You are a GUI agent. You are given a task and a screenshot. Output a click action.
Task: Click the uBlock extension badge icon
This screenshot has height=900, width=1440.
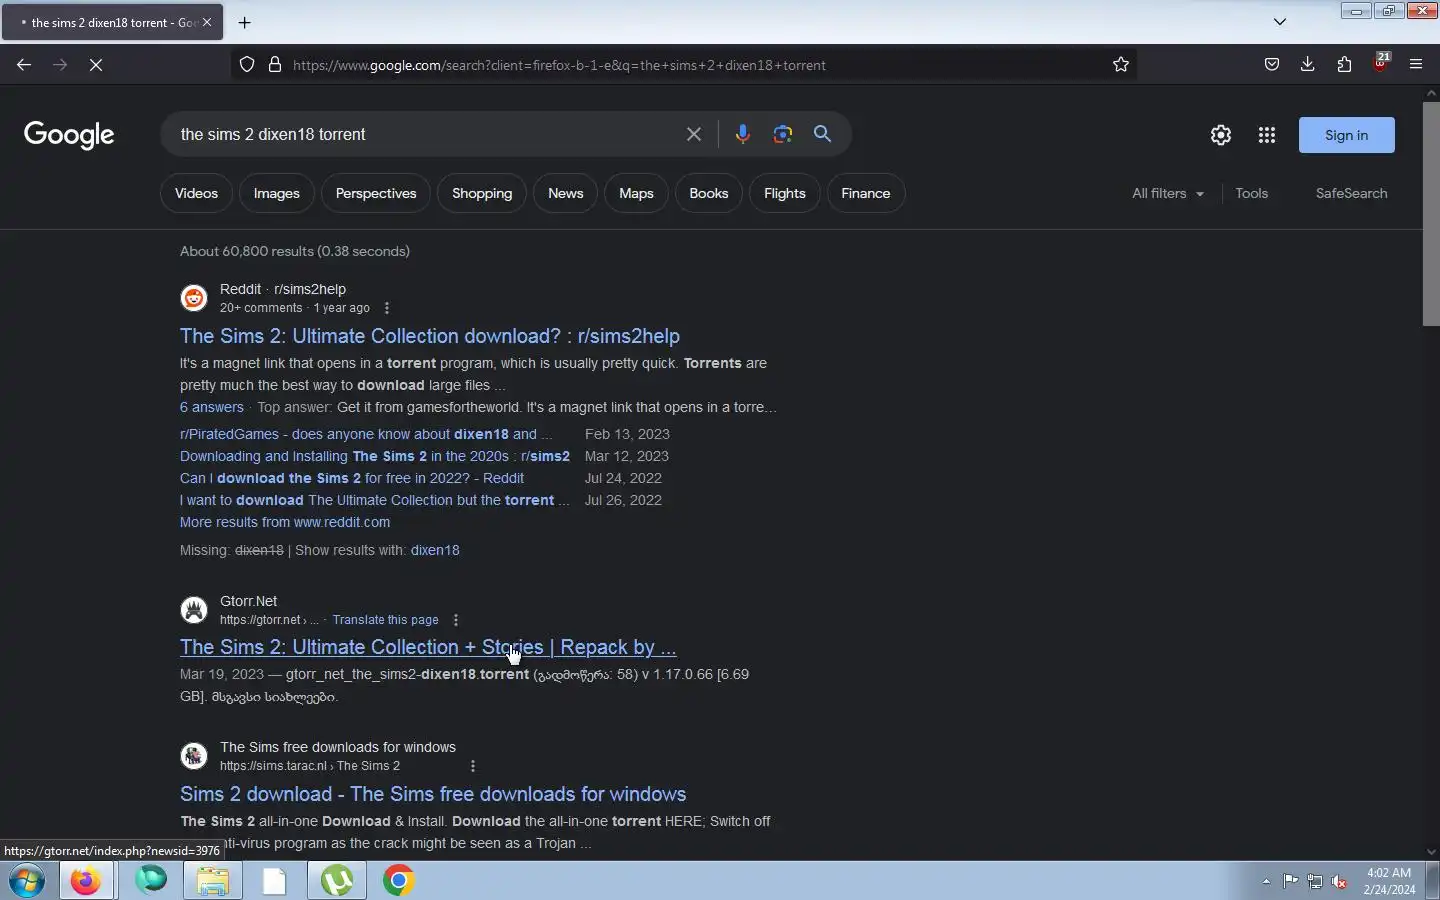[x=1381, y=63]
